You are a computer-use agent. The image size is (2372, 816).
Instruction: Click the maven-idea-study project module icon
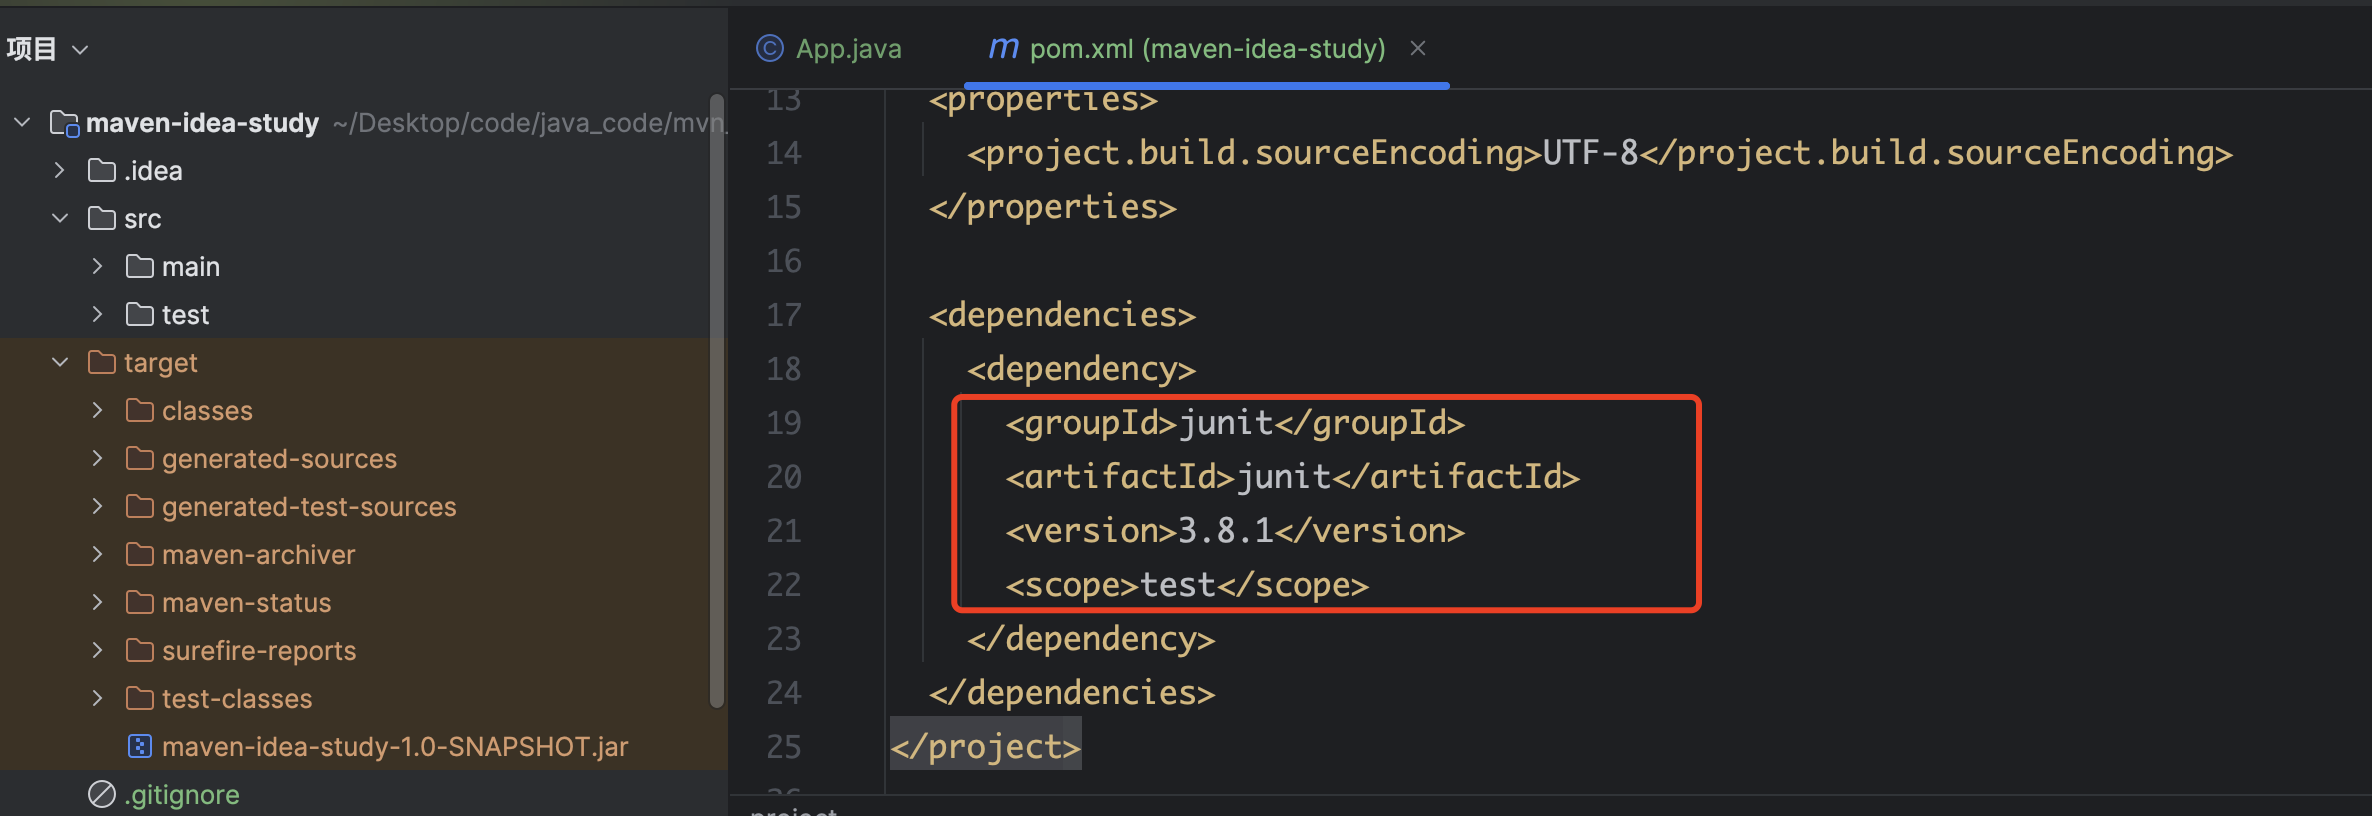(x=64, y=123)
